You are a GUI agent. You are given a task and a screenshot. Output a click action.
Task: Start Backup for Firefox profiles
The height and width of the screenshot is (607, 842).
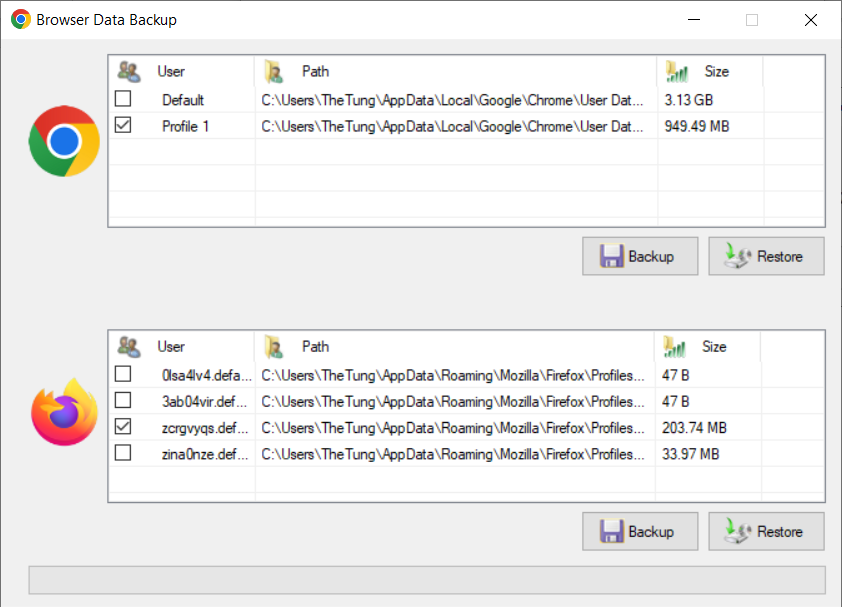pos(638,532)
